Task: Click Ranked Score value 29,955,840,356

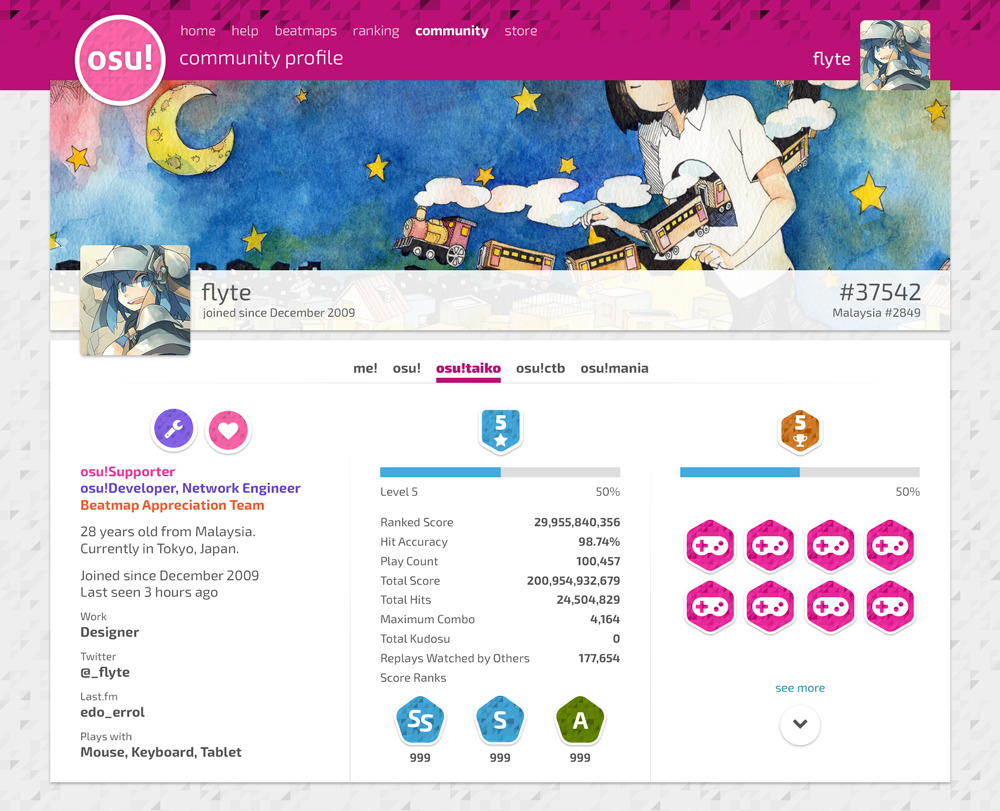Action: coord(577,522)
